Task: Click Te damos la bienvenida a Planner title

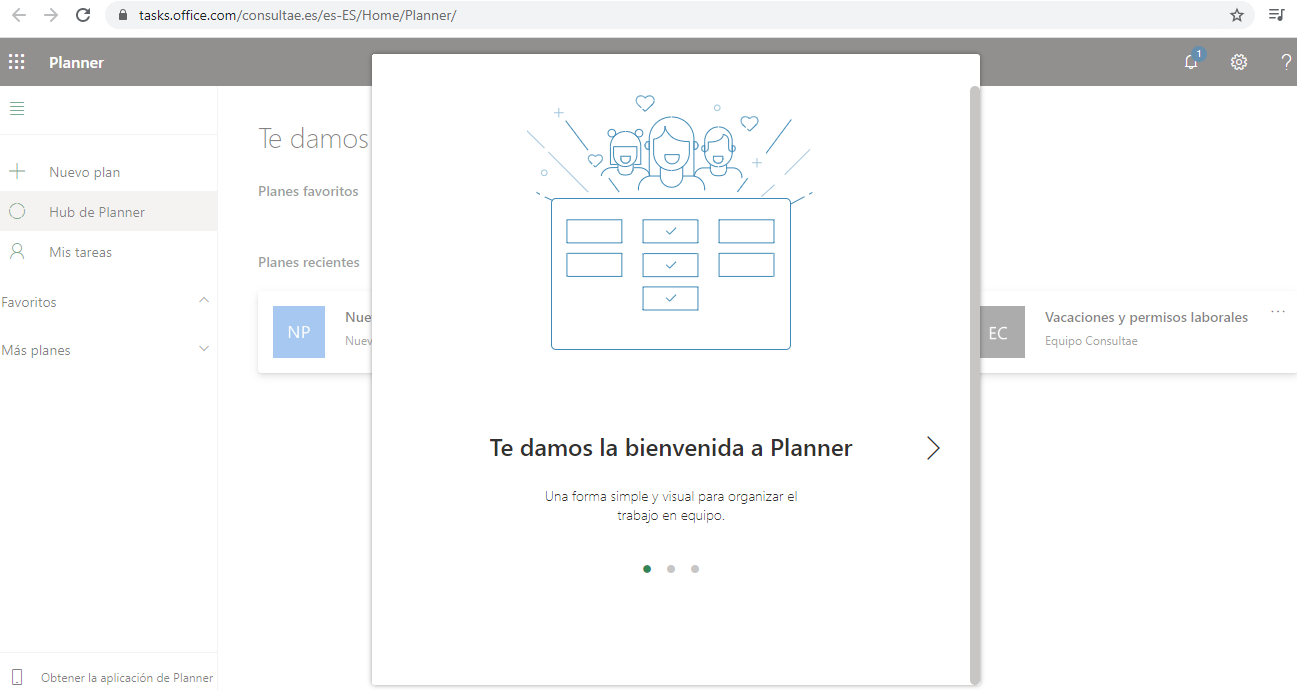Action: tap(671, 448)
